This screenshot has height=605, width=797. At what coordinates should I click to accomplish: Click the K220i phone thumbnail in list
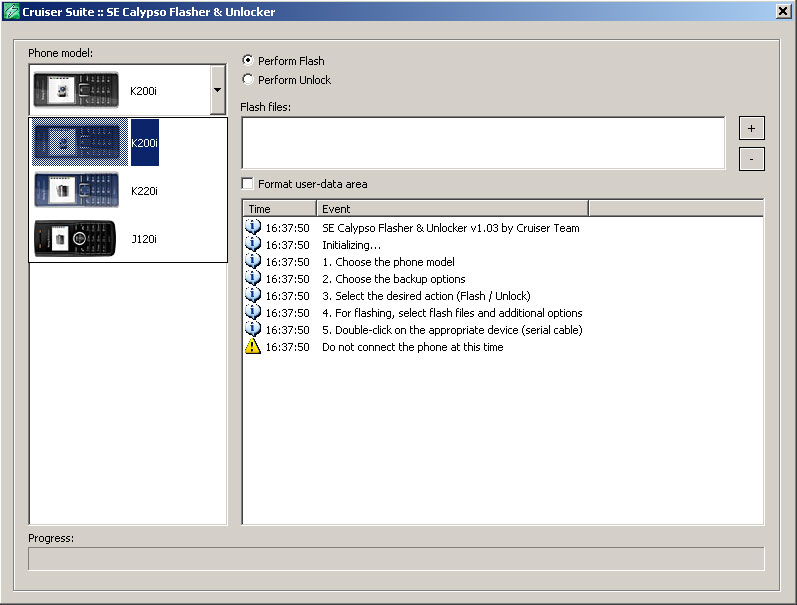(x=77, y=190)
